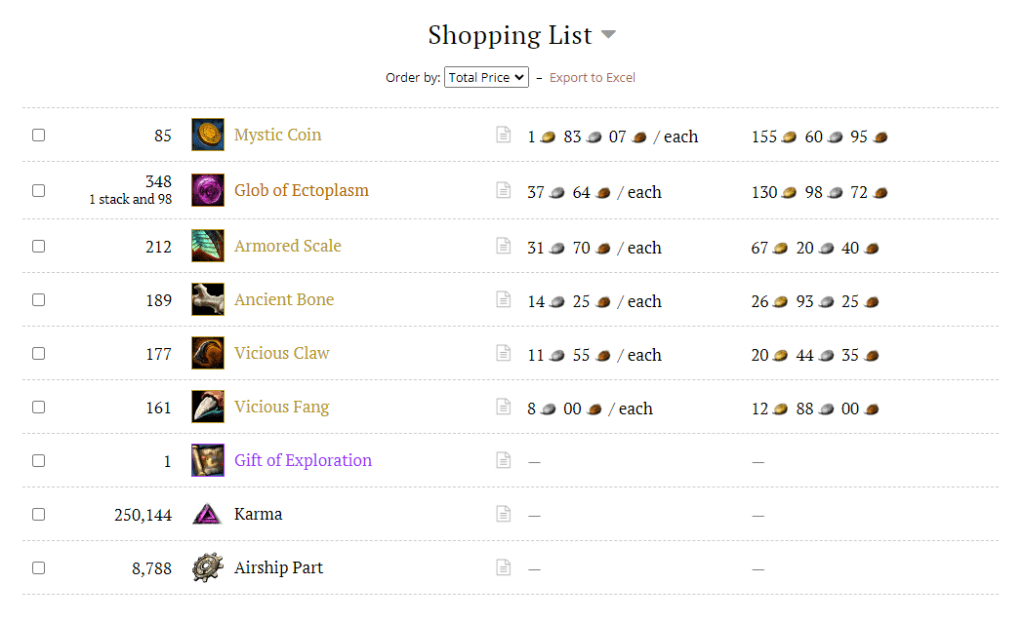Open the Glob of Ectoplasm link
This screenshot has width=1024, height=623.
tap(301, 190)
